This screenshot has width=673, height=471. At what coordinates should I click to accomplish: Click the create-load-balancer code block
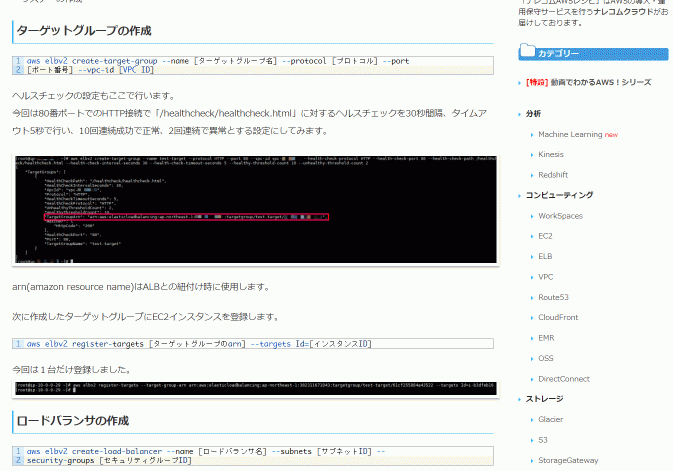point(253,456)
